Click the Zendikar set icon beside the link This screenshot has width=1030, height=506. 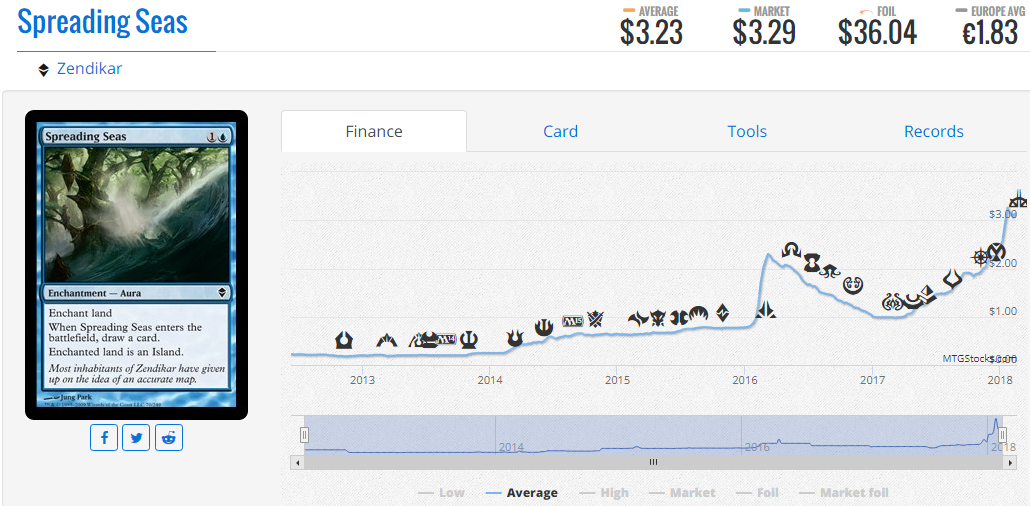[x=43, y=70]
